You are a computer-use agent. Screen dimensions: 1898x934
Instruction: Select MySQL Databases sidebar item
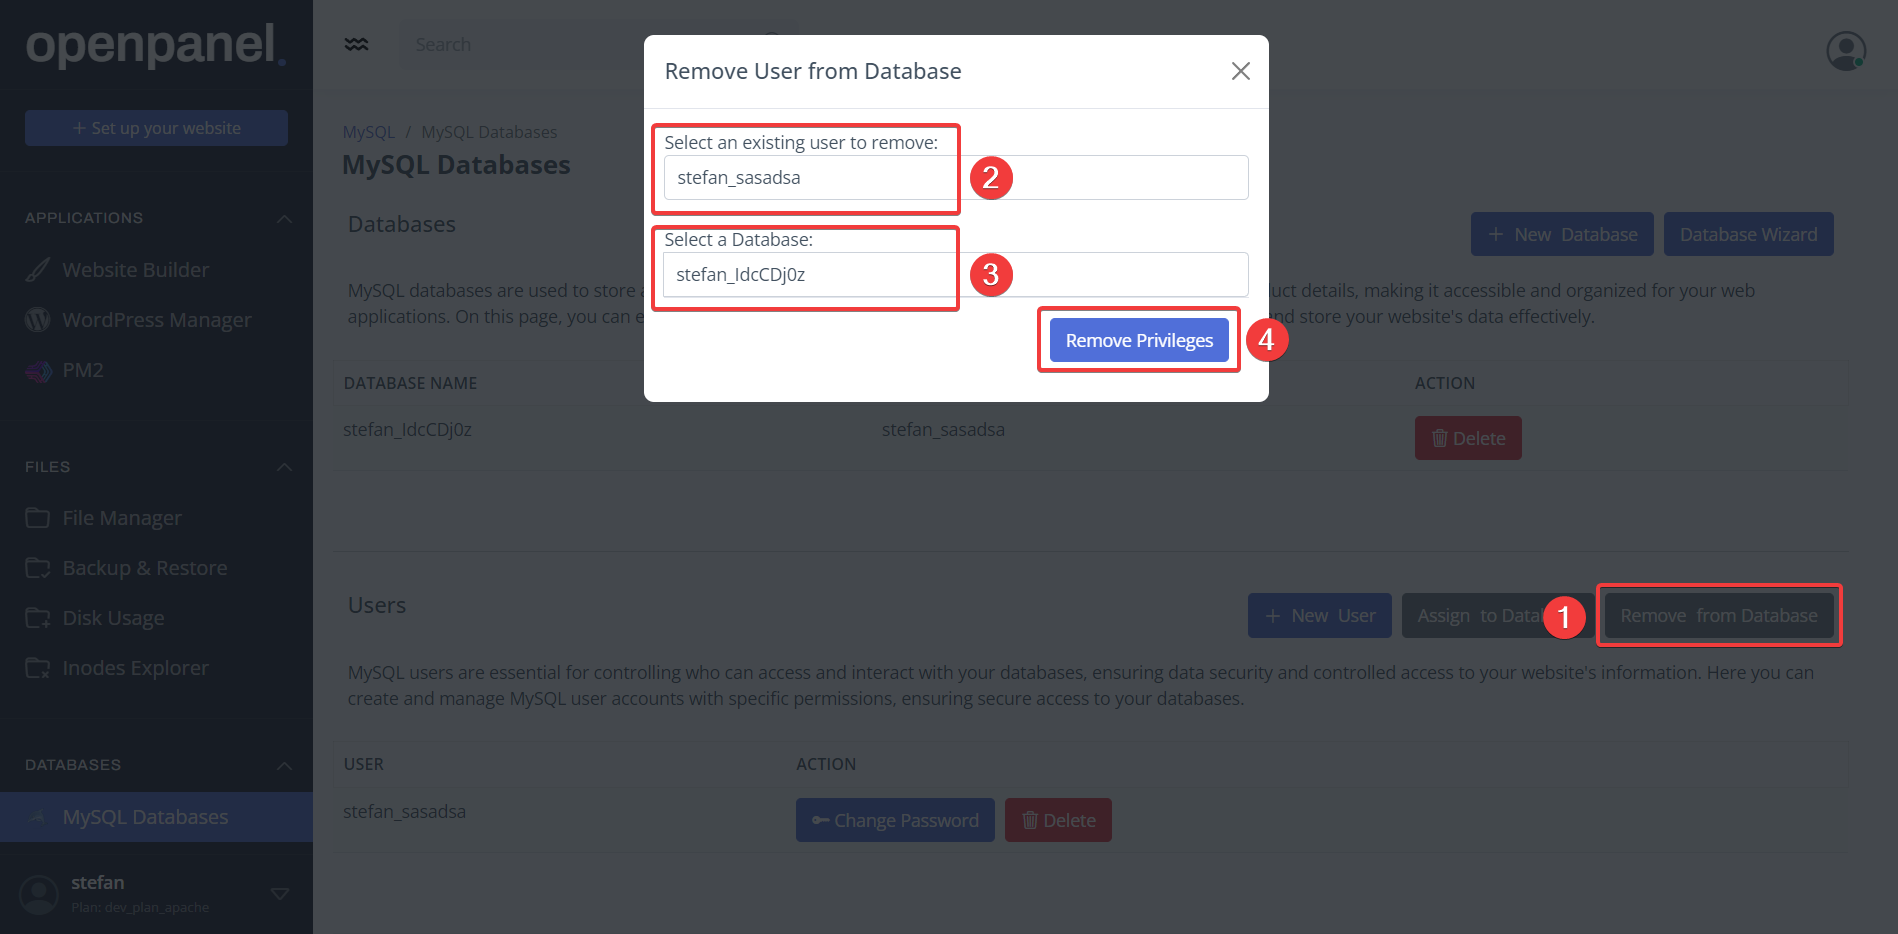coord(145,817)
